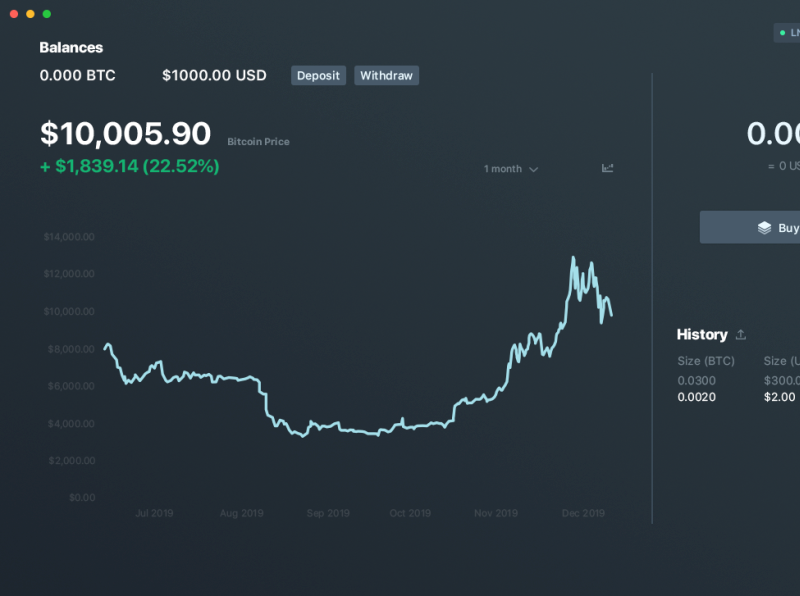Click the green +$1,839.14 gain indicator
The image size is (800, 596).
[129, 167]
